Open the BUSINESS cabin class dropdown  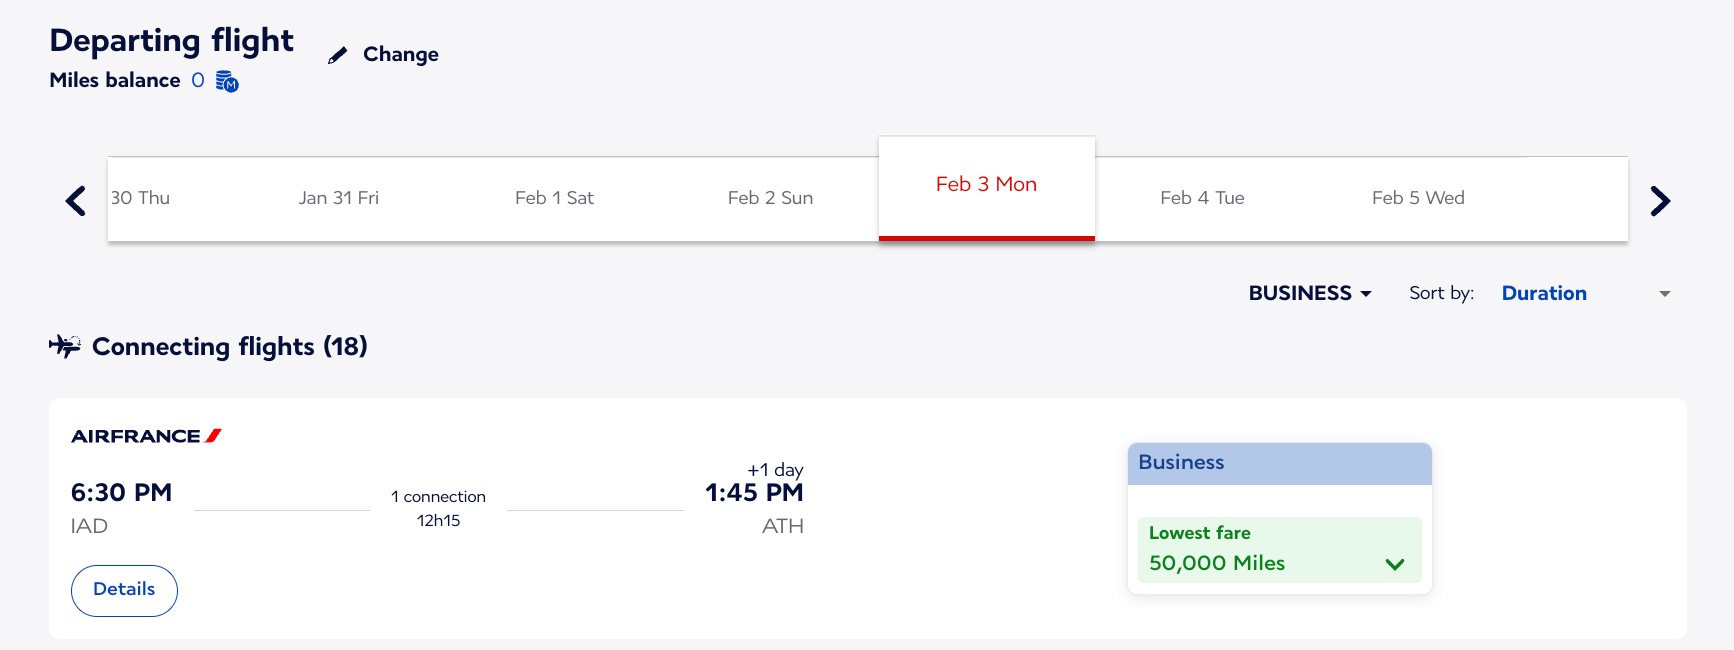tap(1309, 293)
